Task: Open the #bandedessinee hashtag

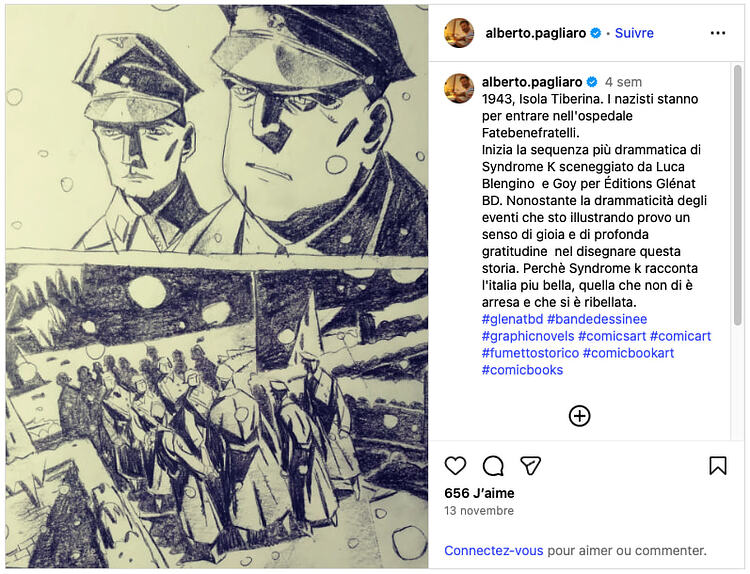Action: 597,319
